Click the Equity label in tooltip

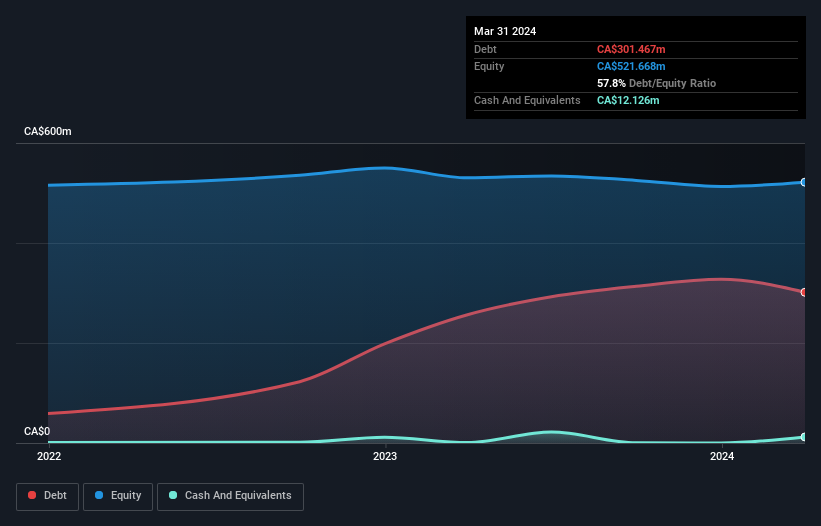[x=489, y=66]
